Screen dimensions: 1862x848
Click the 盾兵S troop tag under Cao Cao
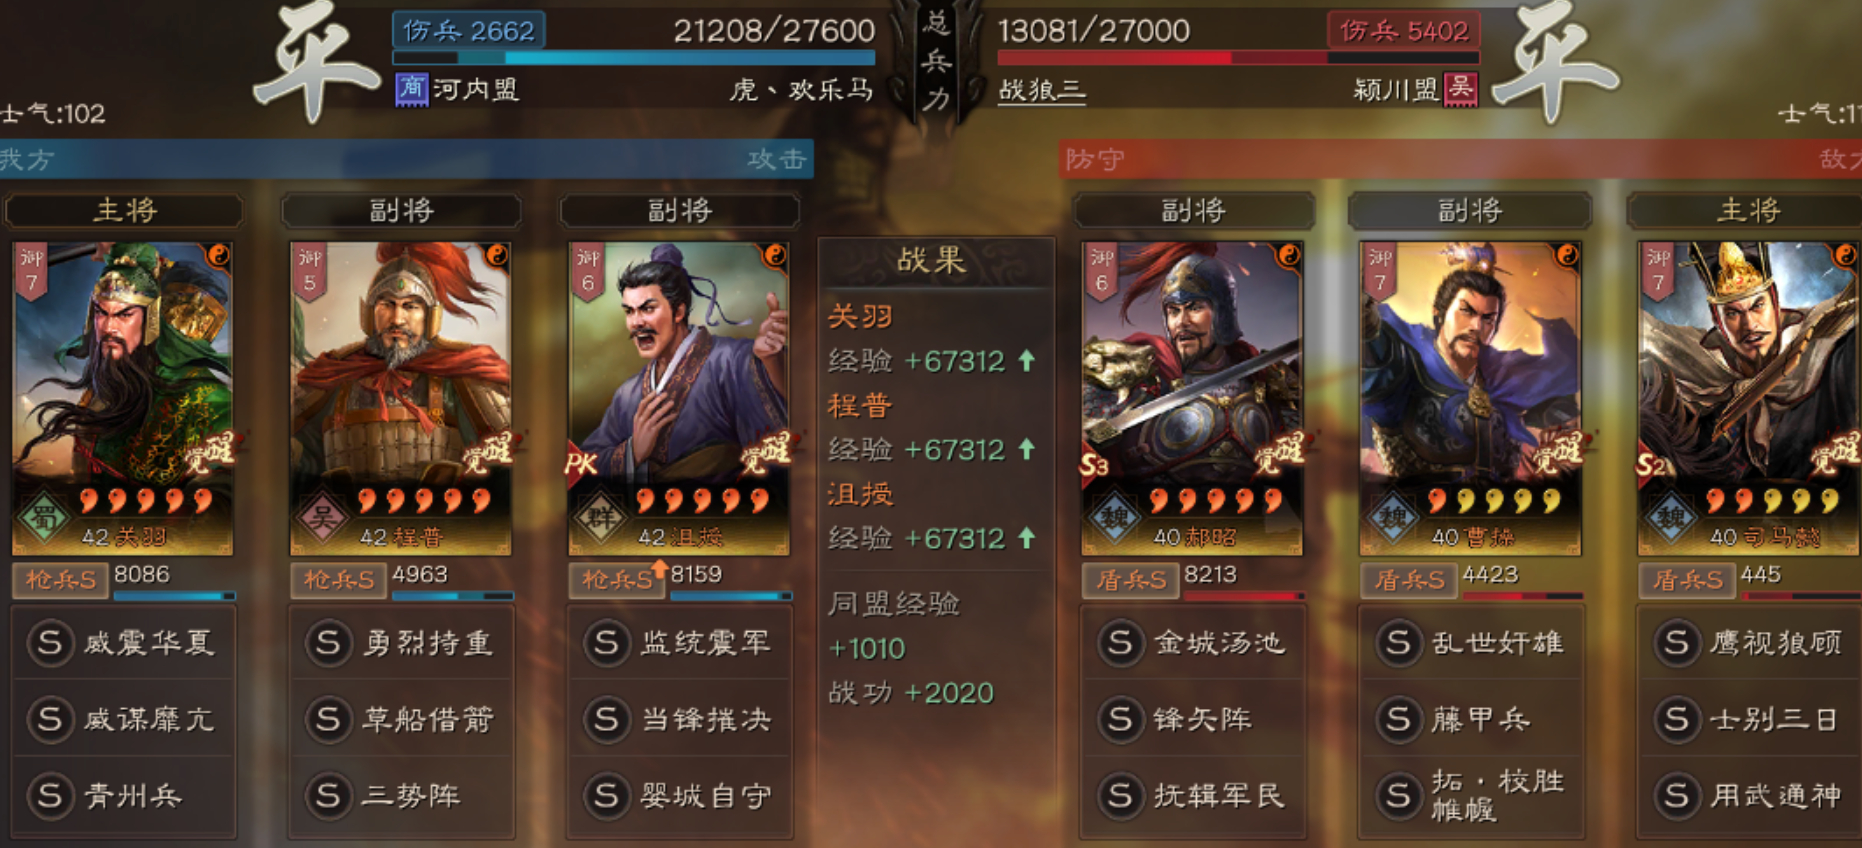(x=1408, y=580)
